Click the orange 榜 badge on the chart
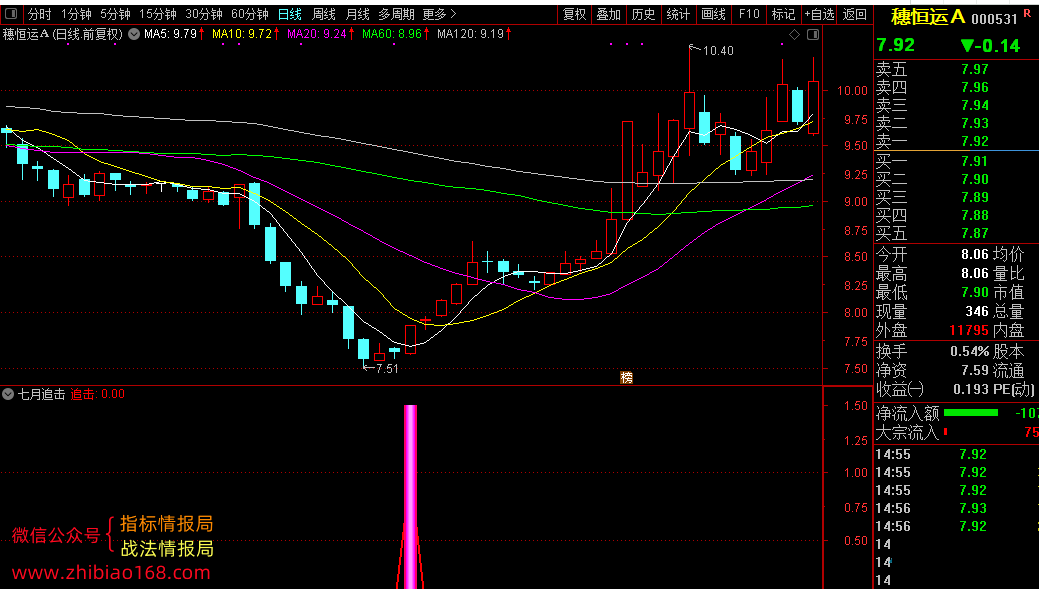 (x=626, y=378)
